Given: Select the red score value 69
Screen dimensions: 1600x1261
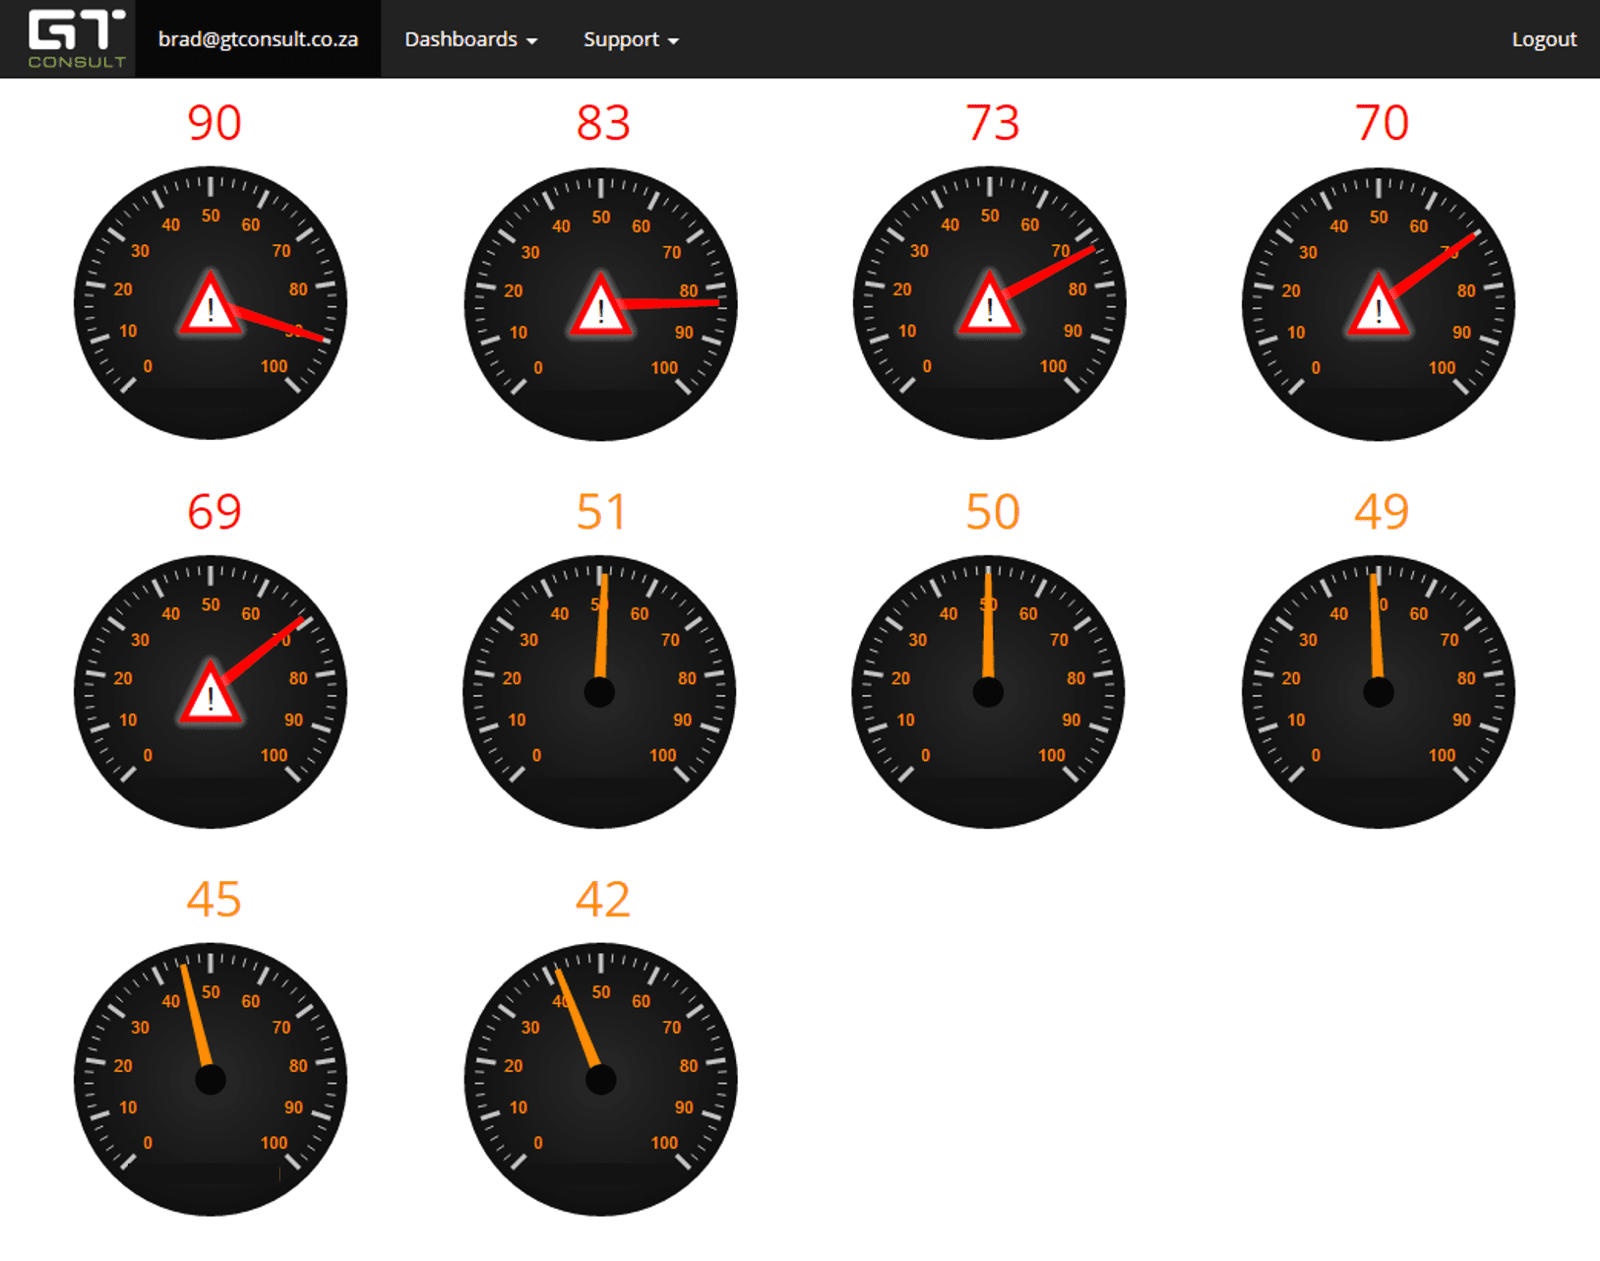Looking at the screenshot, I should tap(214, 512).
